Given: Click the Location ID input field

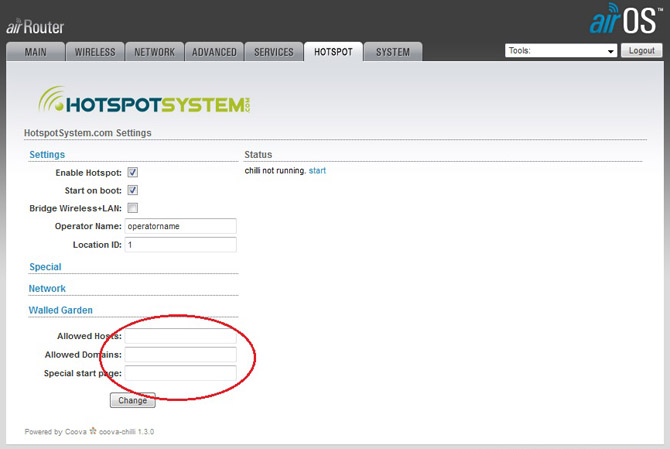Looking at the screenshot, I should tap(180, 245).
